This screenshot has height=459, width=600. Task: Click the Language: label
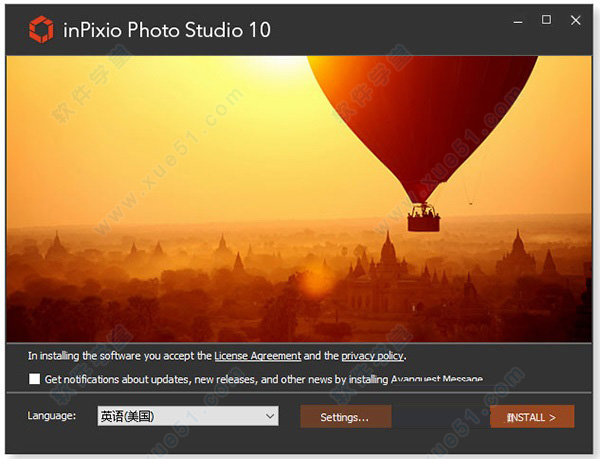tap(52, 415)
